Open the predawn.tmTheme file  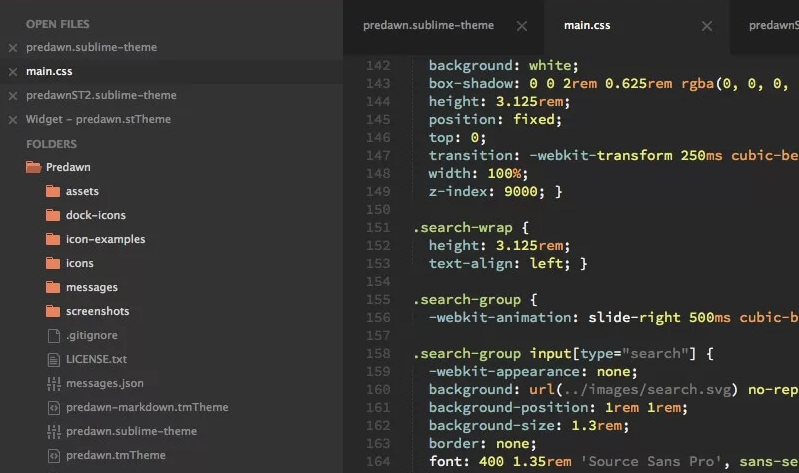pyautogui.click(x=116, y=455)
